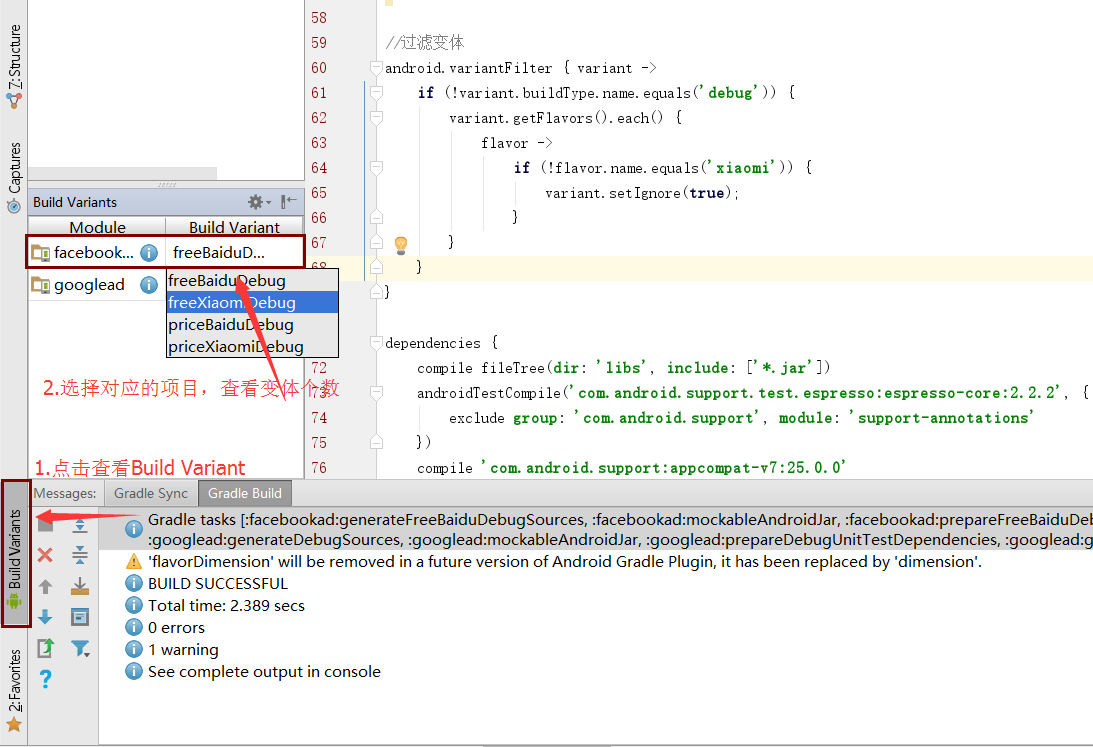This screenshot has height=747, width=1093.
Task: Open facebookad build variant combo box
Action: (234, 253)
